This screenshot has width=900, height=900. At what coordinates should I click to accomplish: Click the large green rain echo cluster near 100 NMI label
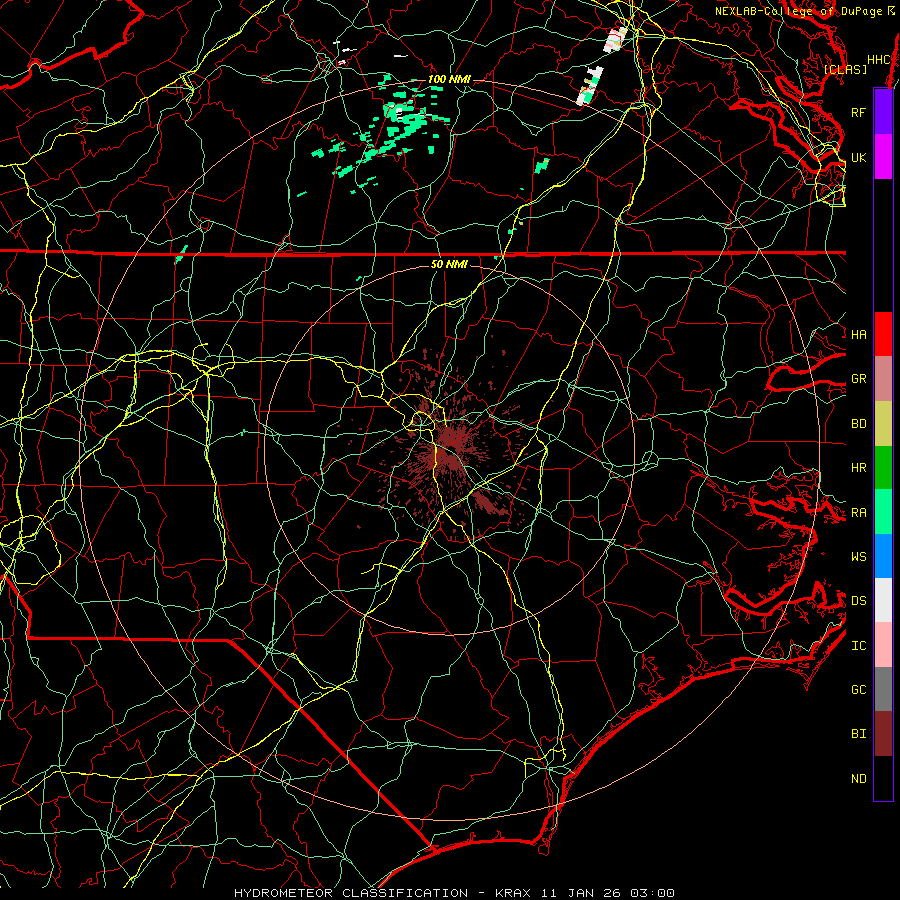coord(402,123)
